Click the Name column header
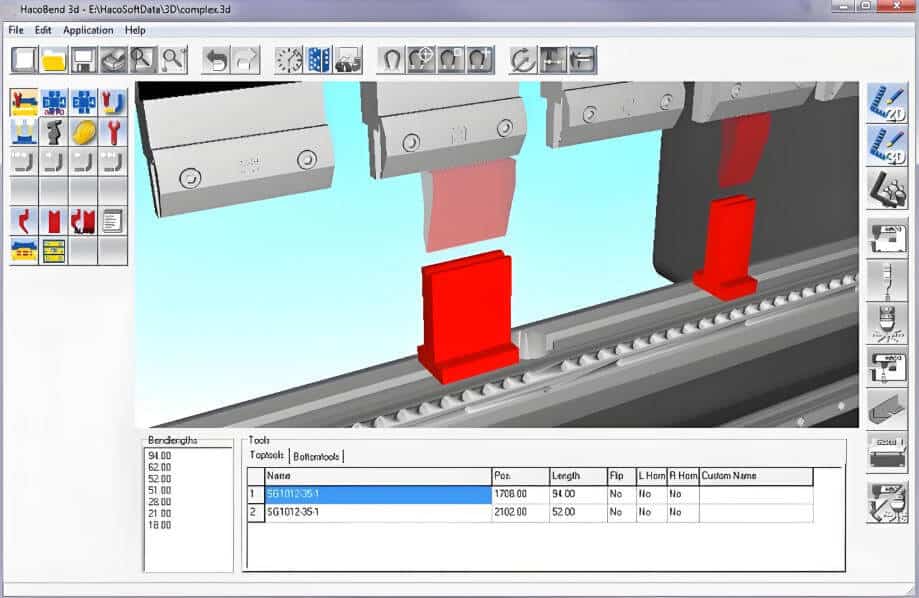This screenshot has width=919, height=598. pos(378,476)
